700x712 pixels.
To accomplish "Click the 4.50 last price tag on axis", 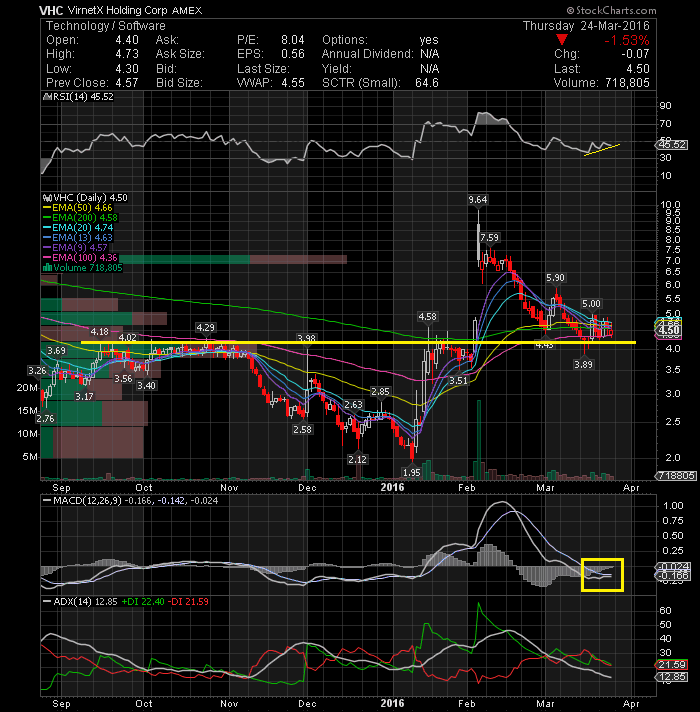I will 670,330.
